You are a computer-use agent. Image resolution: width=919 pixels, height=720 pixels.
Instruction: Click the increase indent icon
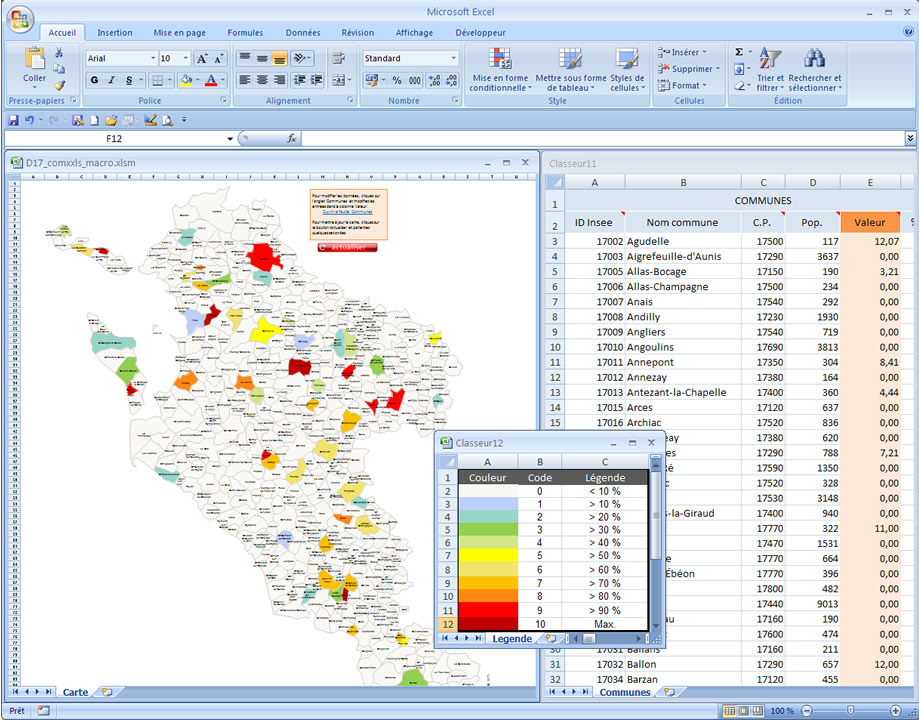(x=316, y=80)
